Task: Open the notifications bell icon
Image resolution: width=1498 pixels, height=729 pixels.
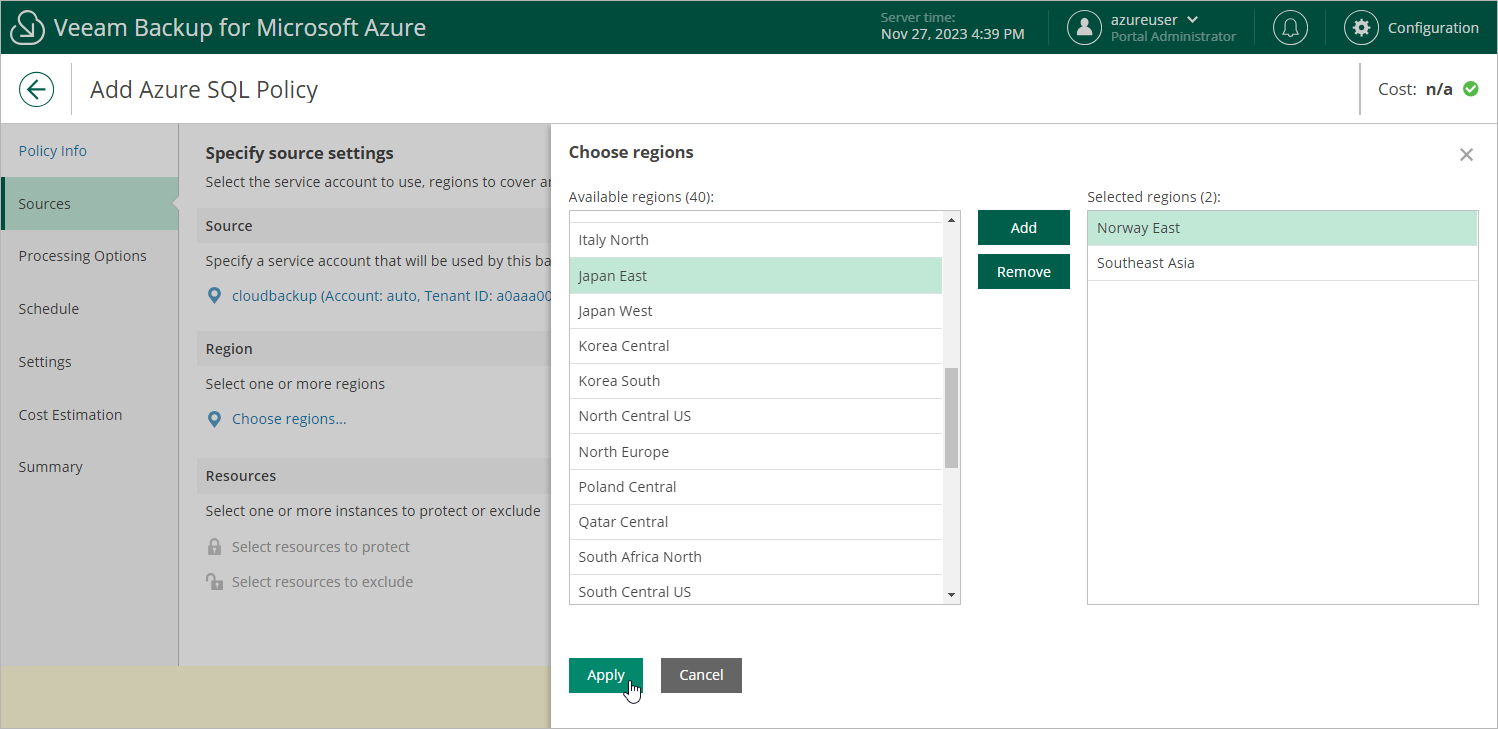Action: (x=1290, y=28)
